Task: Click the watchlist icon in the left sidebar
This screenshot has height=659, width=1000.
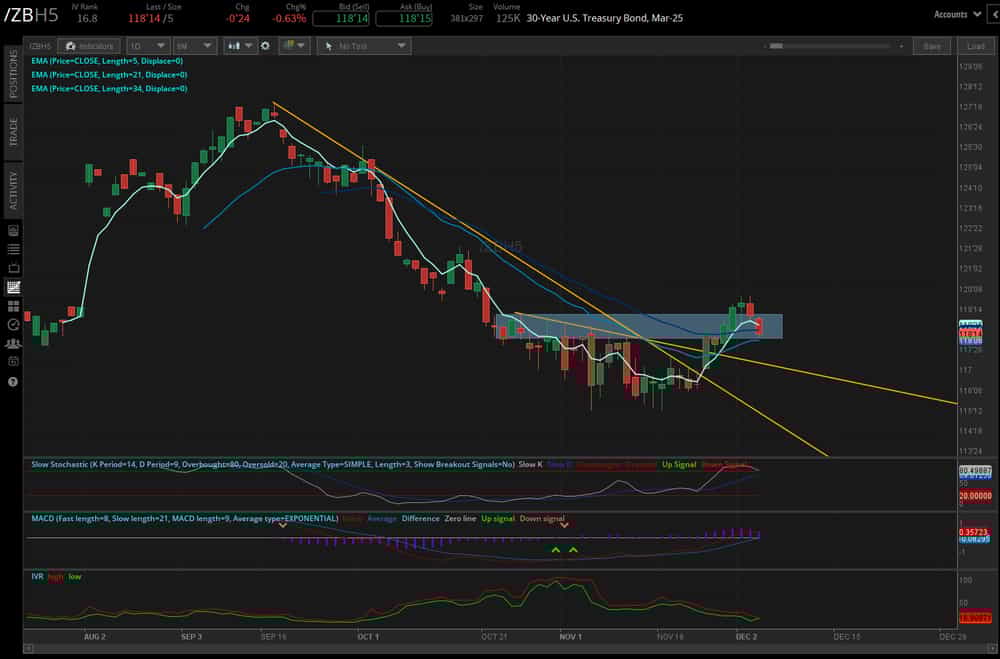Action: (13, 249)
